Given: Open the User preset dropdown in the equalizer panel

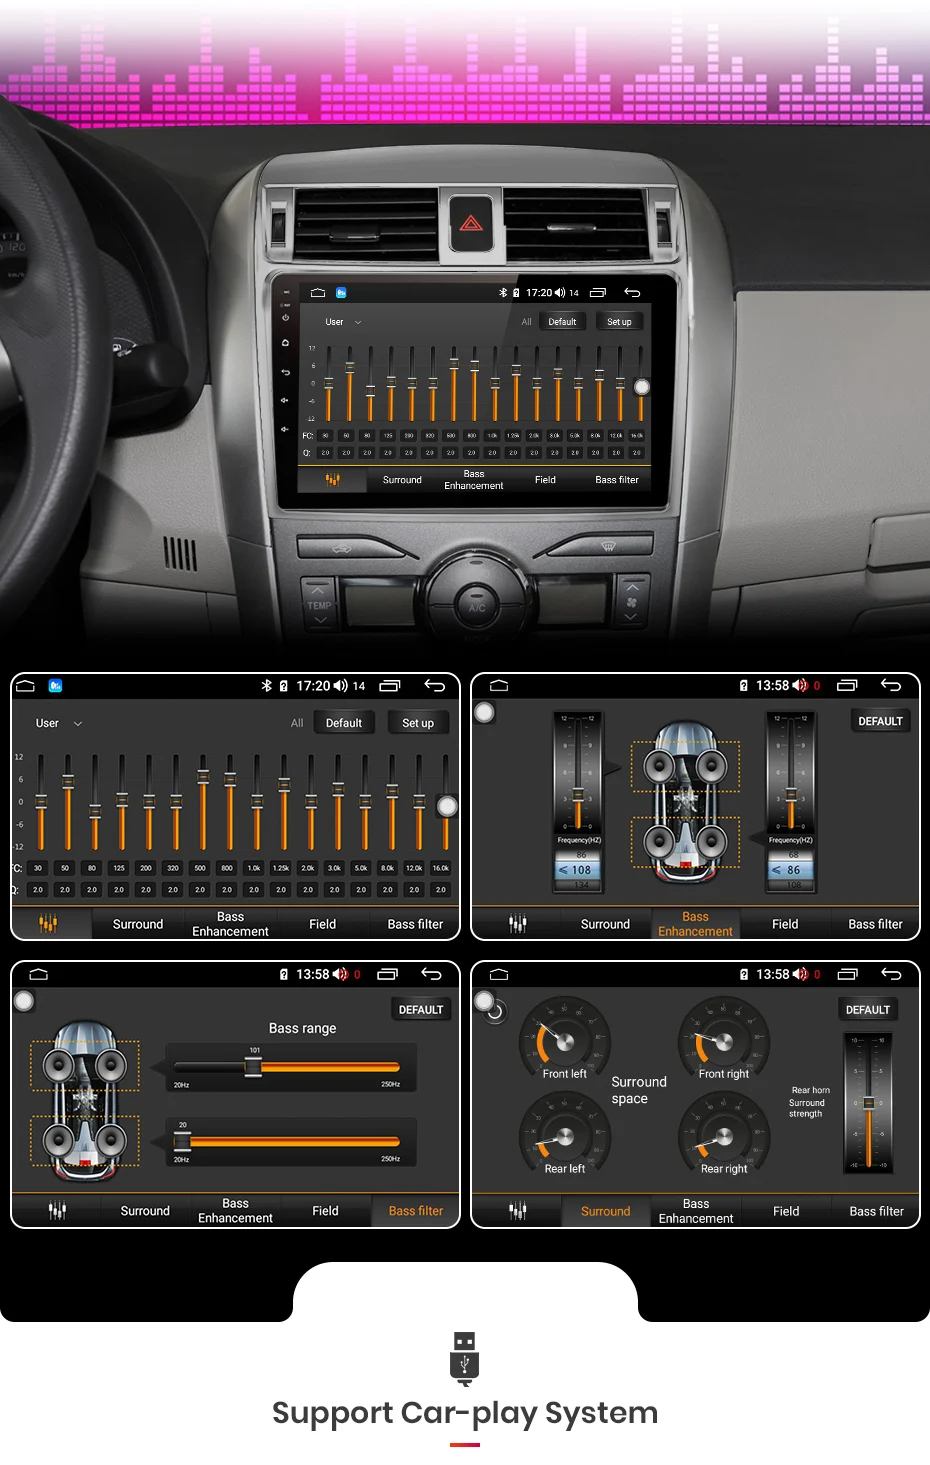Looking at the screenshot, I should point(59,723).
